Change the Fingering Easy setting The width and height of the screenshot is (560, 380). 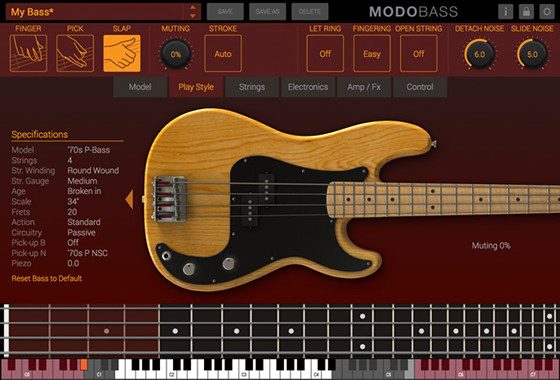372,54
